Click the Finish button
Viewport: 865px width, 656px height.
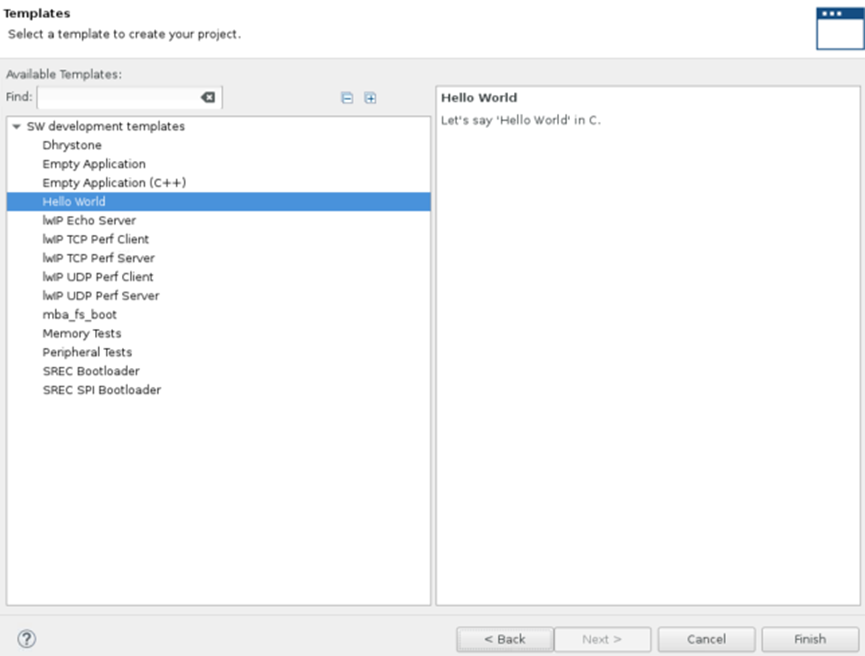point(810,639)
